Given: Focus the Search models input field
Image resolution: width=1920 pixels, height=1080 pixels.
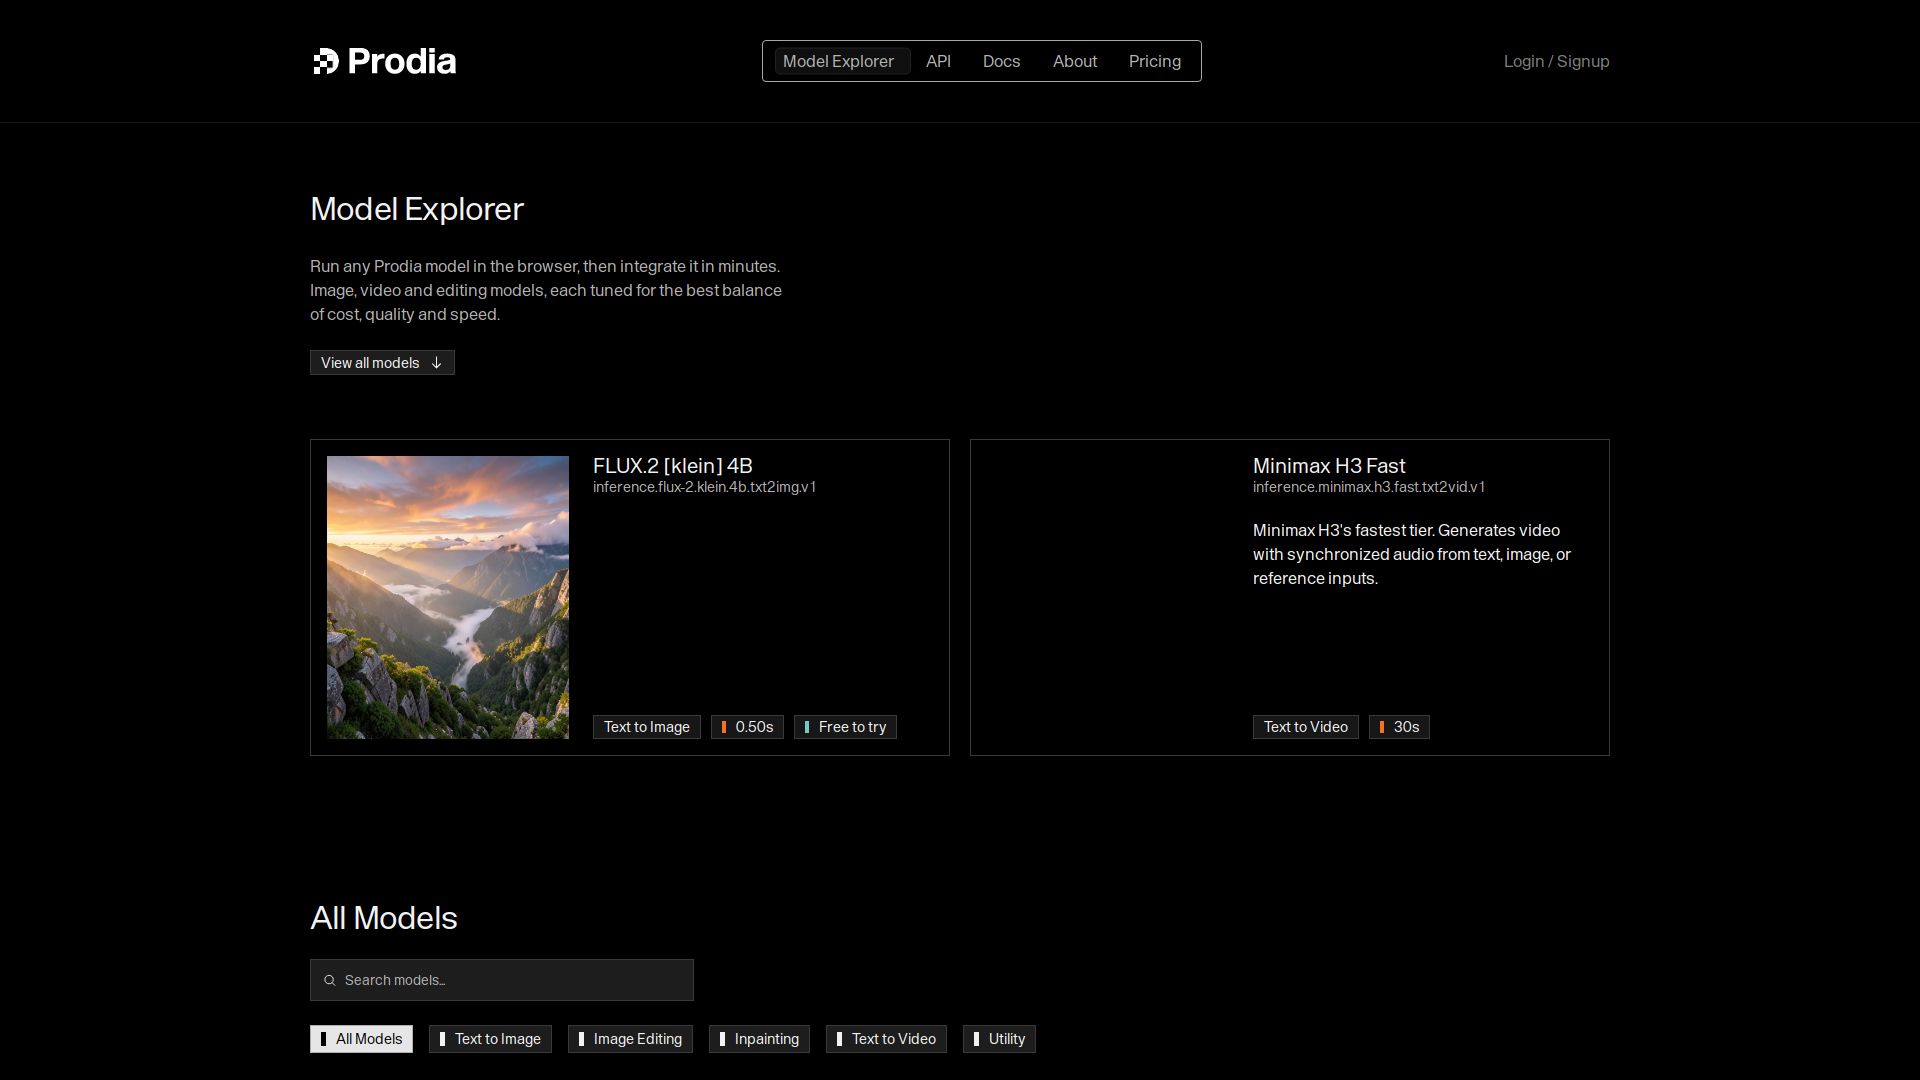Looking at the screenshot, I should point(502,980).
